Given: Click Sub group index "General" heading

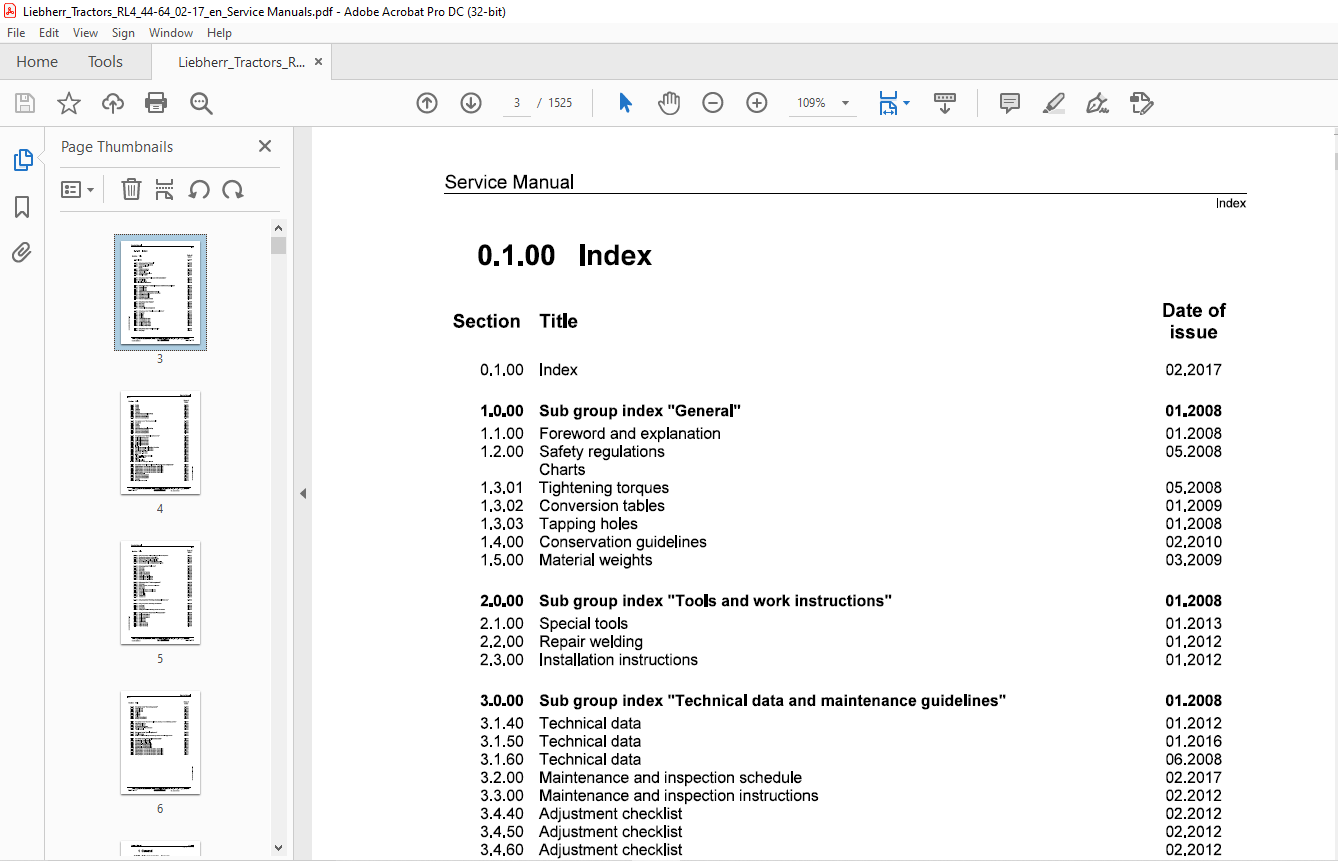Looking at the screenshot, I should point(640,411).
